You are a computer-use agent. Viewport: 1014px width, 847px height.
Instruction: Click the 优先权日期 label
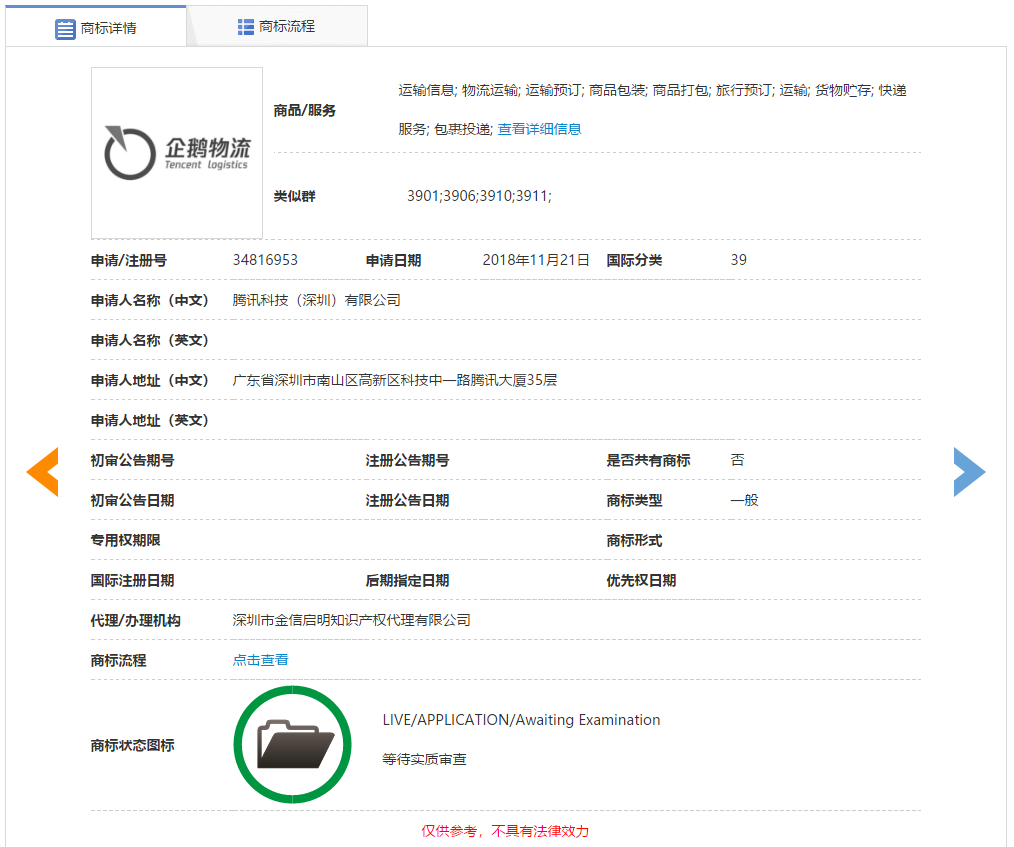click(x=641, y=581)
